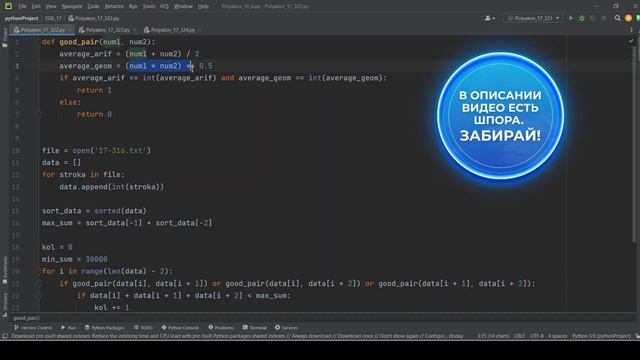640x360 pixels.
Task: Click the Stop icon in toolbar
Action: click(604, 18)
